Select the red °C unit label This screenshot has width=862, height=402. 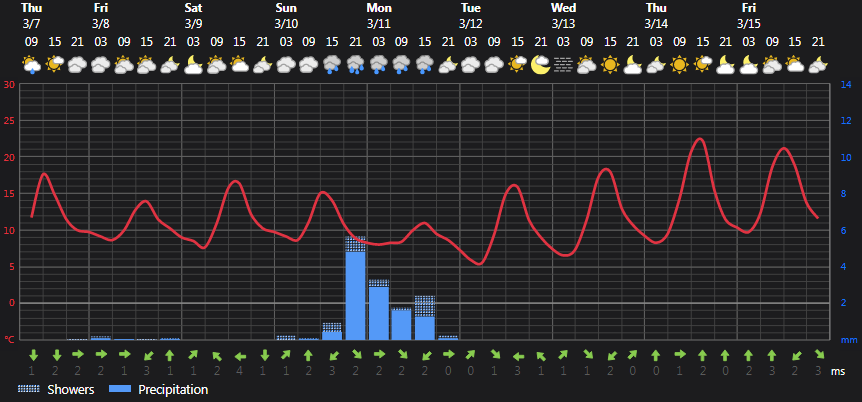click(9, 339)
